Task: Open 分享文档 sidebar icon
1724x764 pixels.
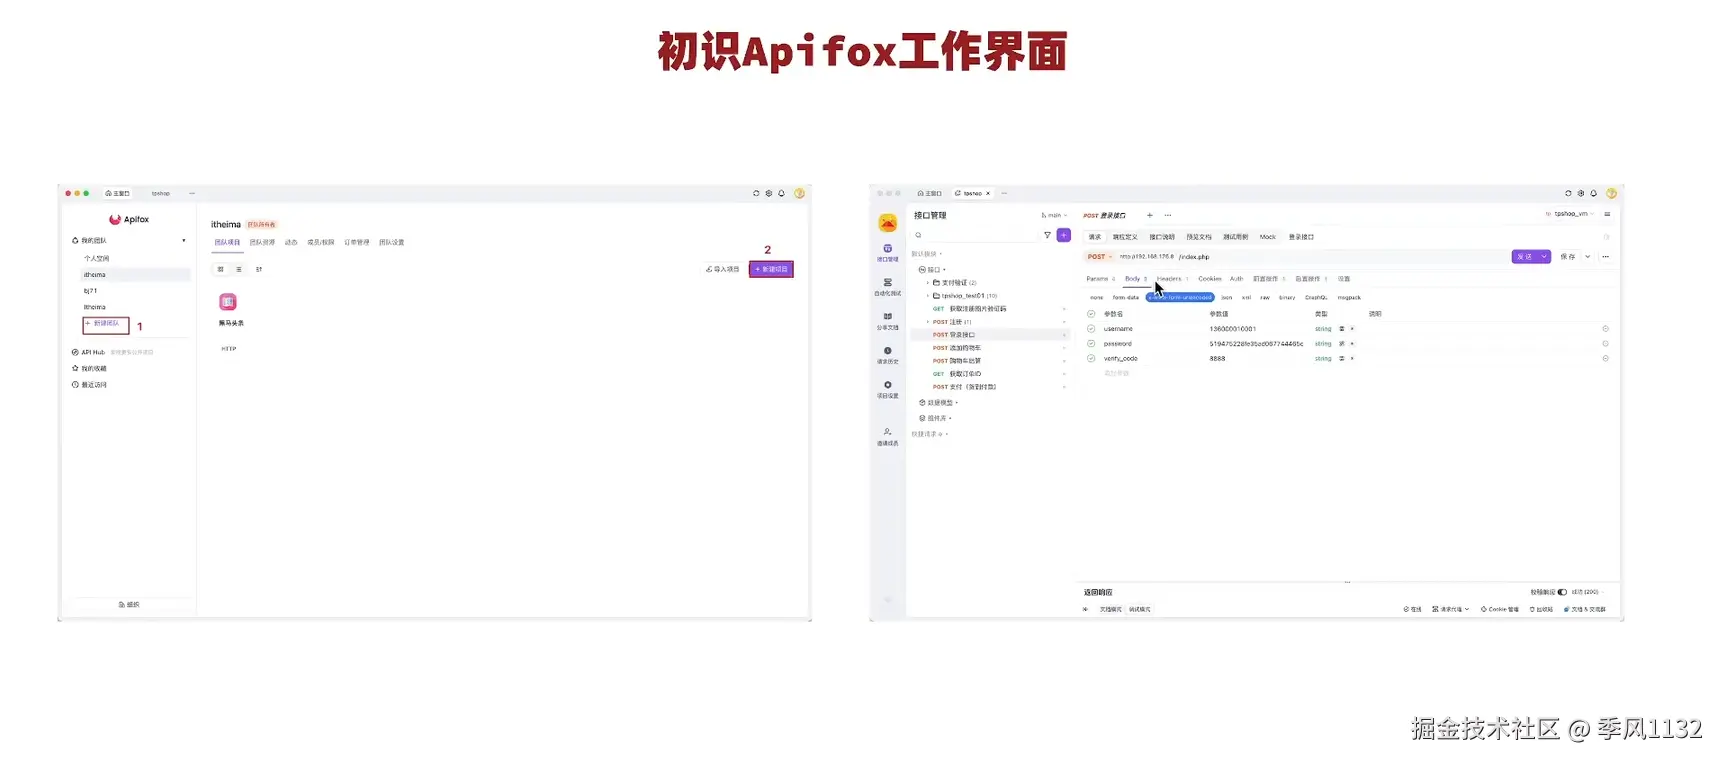Action: (x=888, y=321)
